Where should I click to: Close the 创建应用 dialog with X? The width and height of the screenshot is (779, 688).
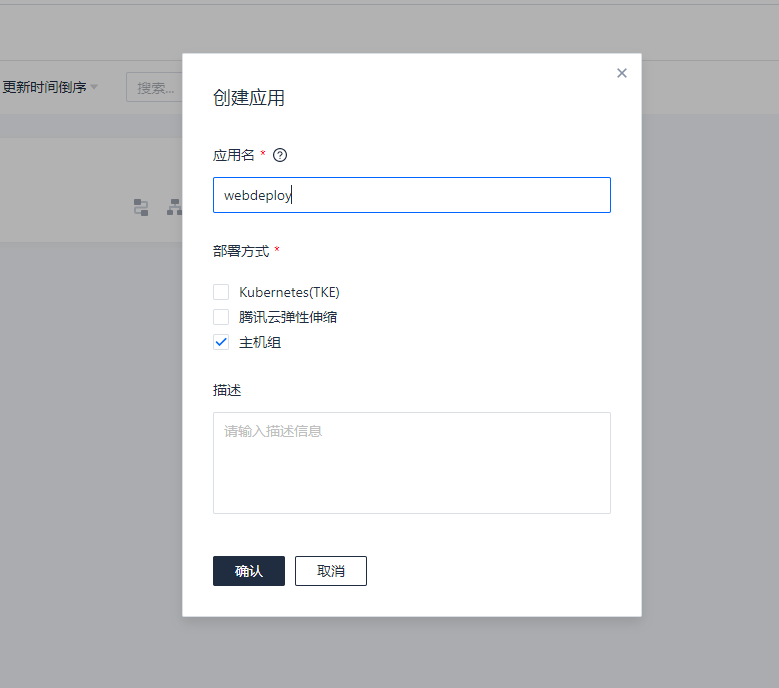pyautogui.click(x=622, y=73)
